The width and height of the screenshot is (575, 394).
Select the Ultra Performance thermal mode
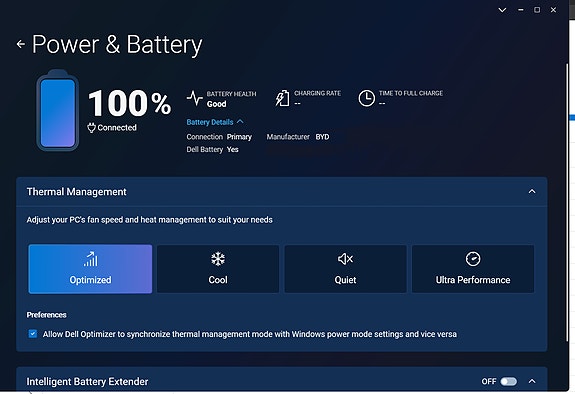tap(473, 269)
